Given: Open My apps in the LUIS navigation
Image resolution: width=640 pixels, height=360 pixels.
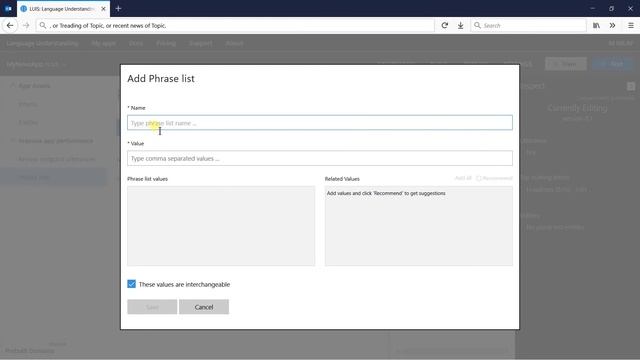Looking at the screenshot, I should (104, 43).
